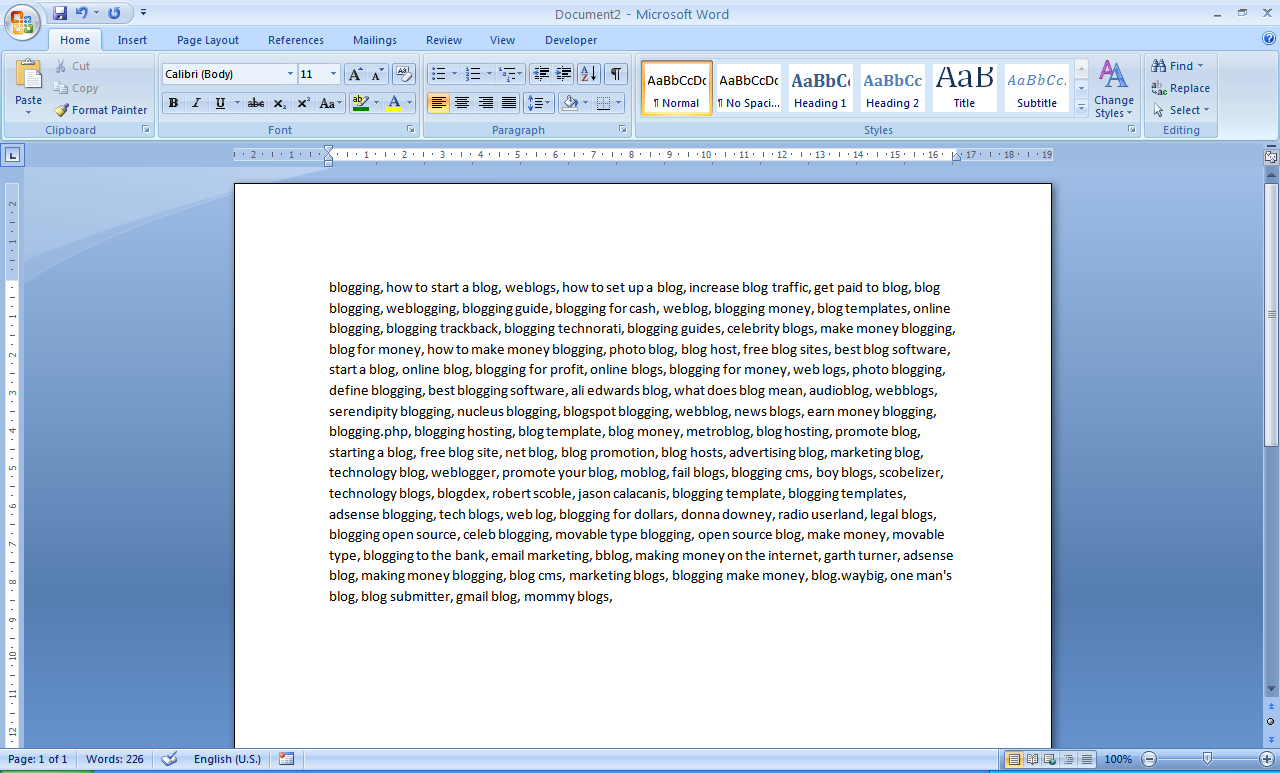The width and height of the screenshot is (1280, 773).
Task: Open the Line Spacing dropdown
Action: pos(537,103)
